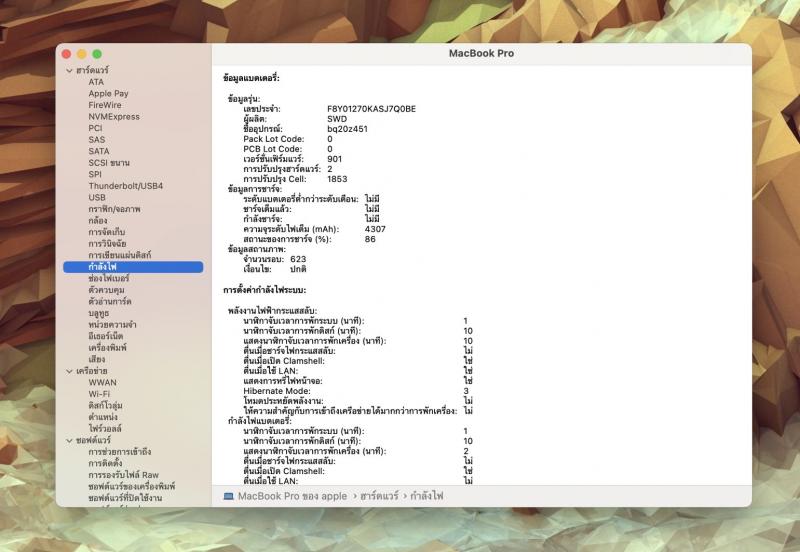Viewport: 800px width, 552px height.
Task: Click กำลังไฟ in the bottom path bar
Action: coord(427,496)
